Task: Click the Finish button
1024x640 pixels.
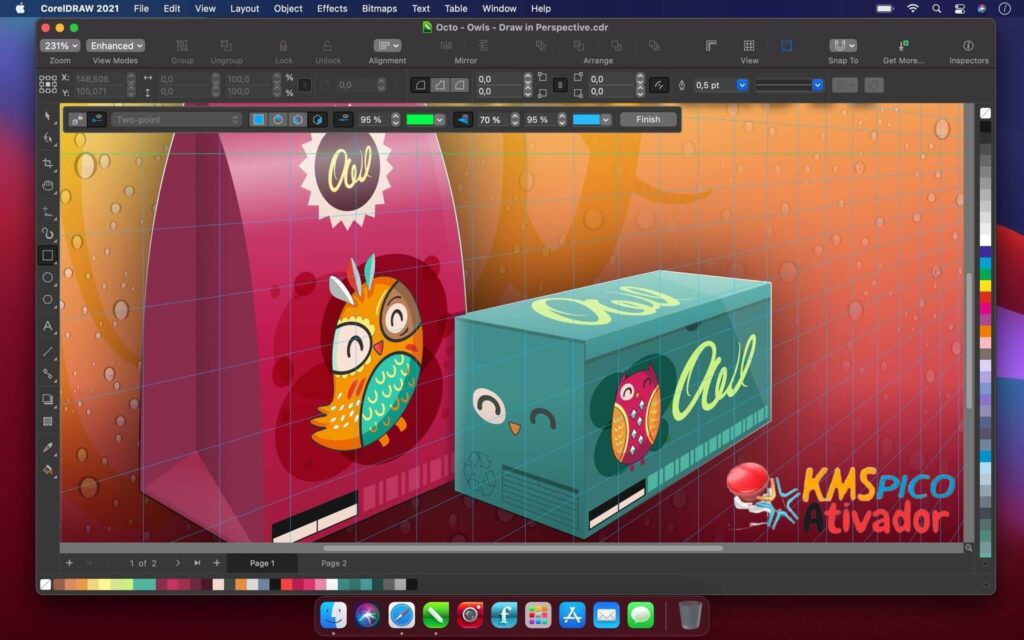Action: pos(648,120)
